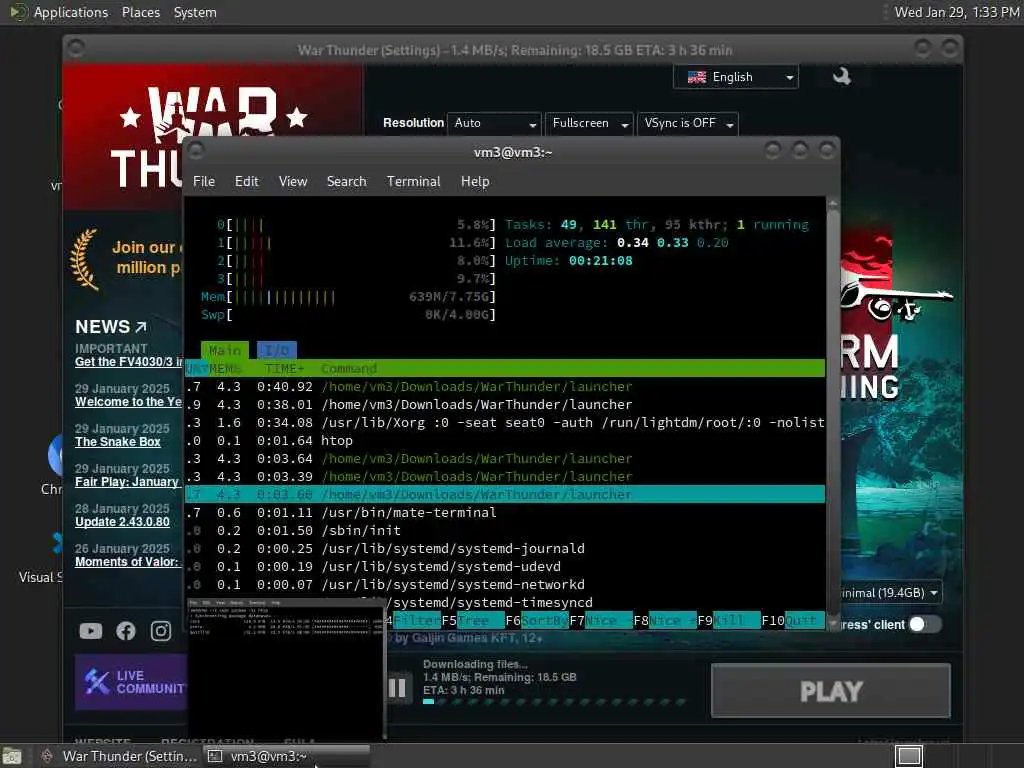
Task: Select the systemd-networkd process row
Action: [x=505, y=584]
